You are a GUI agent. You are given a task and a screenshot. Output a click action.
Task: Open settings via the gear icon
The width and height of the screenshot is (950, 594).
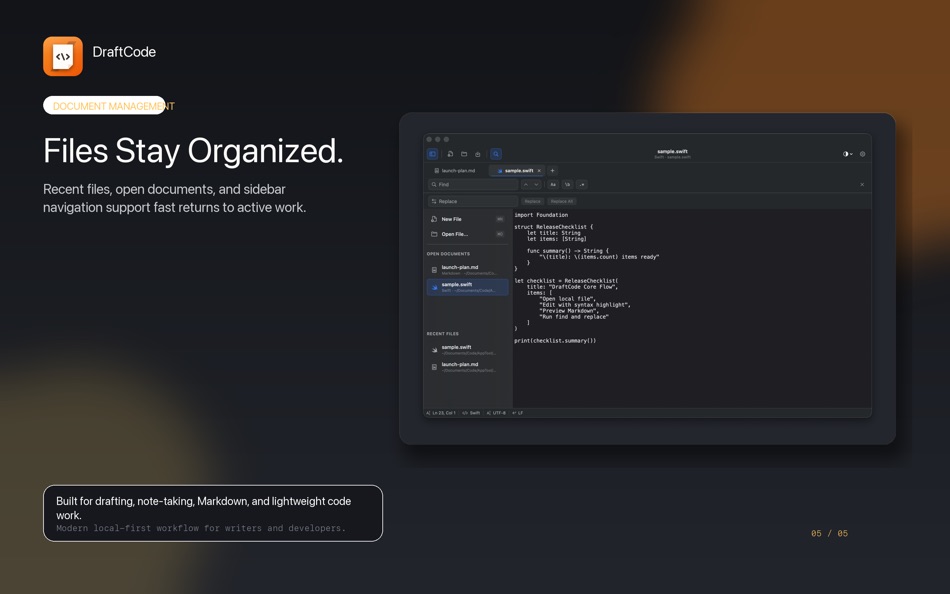pyautogui.click(x=863, y=154)
